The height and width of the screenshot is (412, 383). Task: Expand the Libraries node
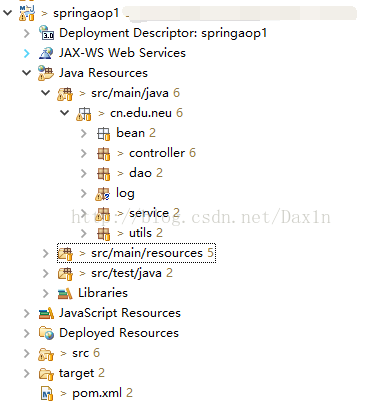(46, 293)
